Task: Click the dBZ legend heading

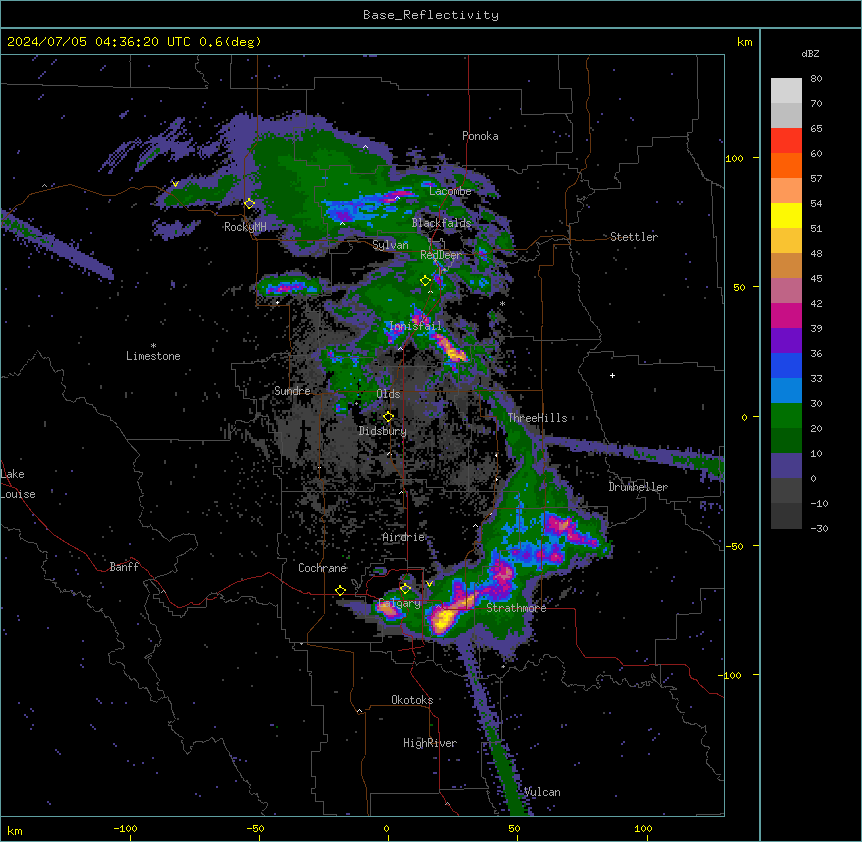Action: 810,54
